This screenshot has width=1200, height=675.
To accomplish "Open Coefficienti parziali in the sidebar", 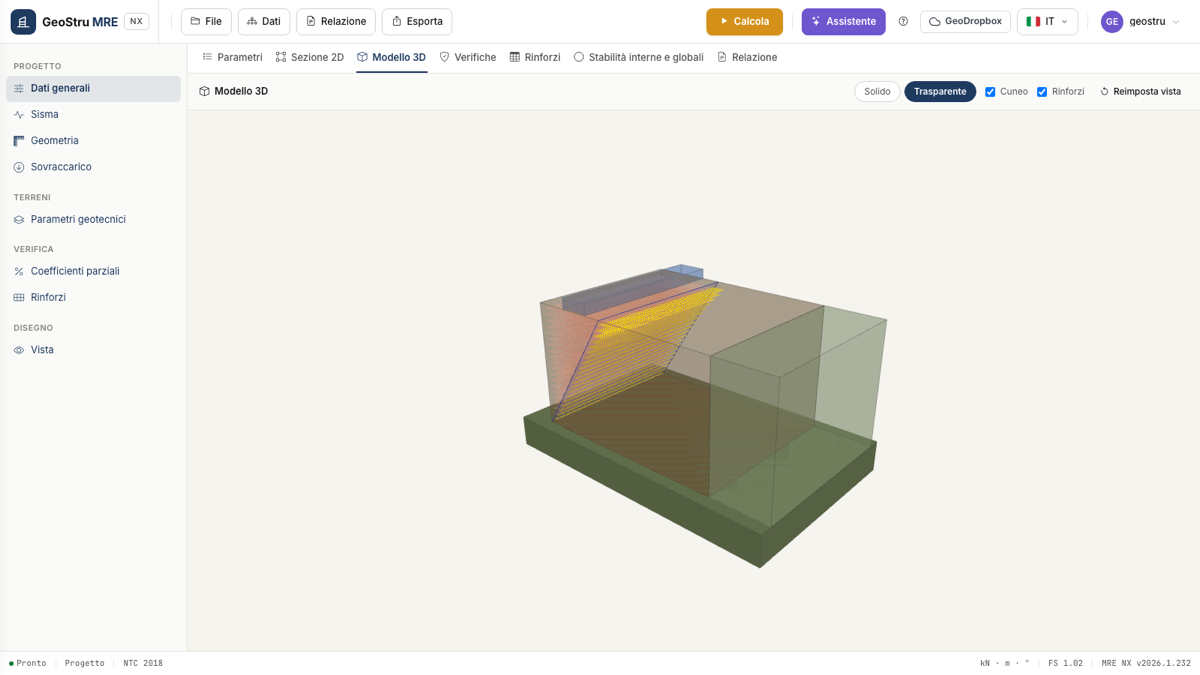I will click(93, 271).
